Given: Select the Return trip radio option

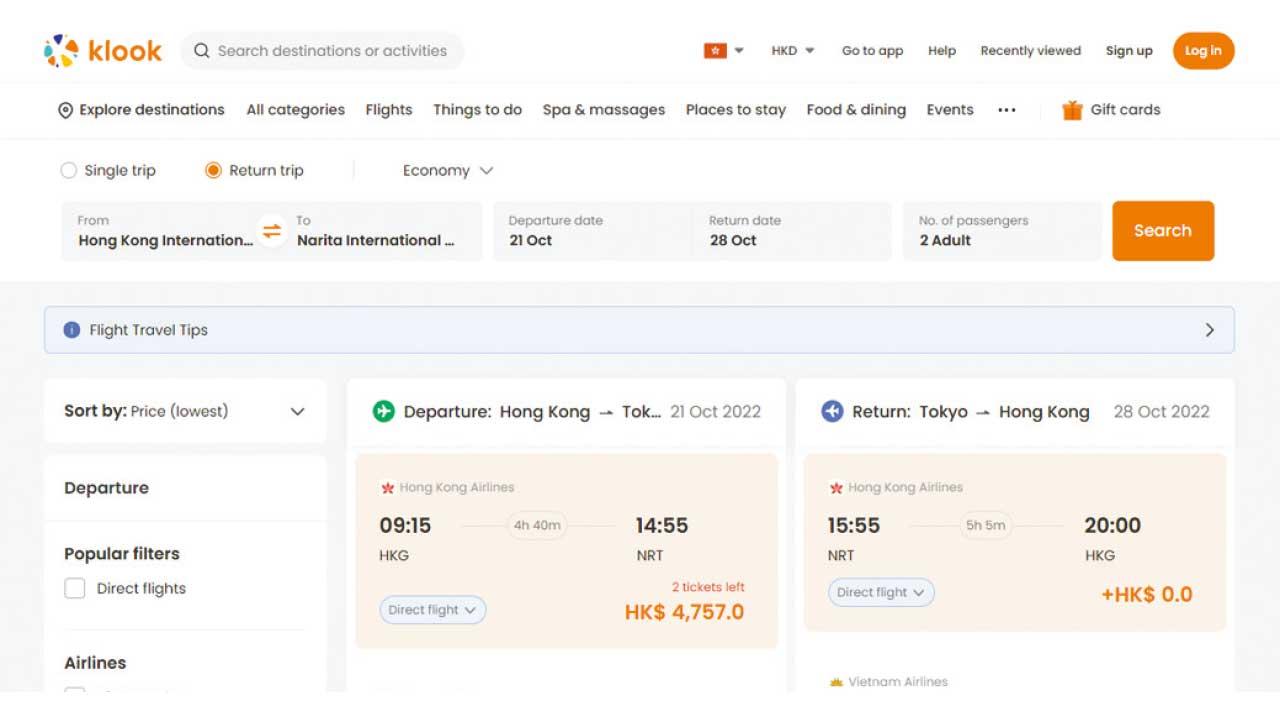Looking at the screenshot, I should (213, 171).
